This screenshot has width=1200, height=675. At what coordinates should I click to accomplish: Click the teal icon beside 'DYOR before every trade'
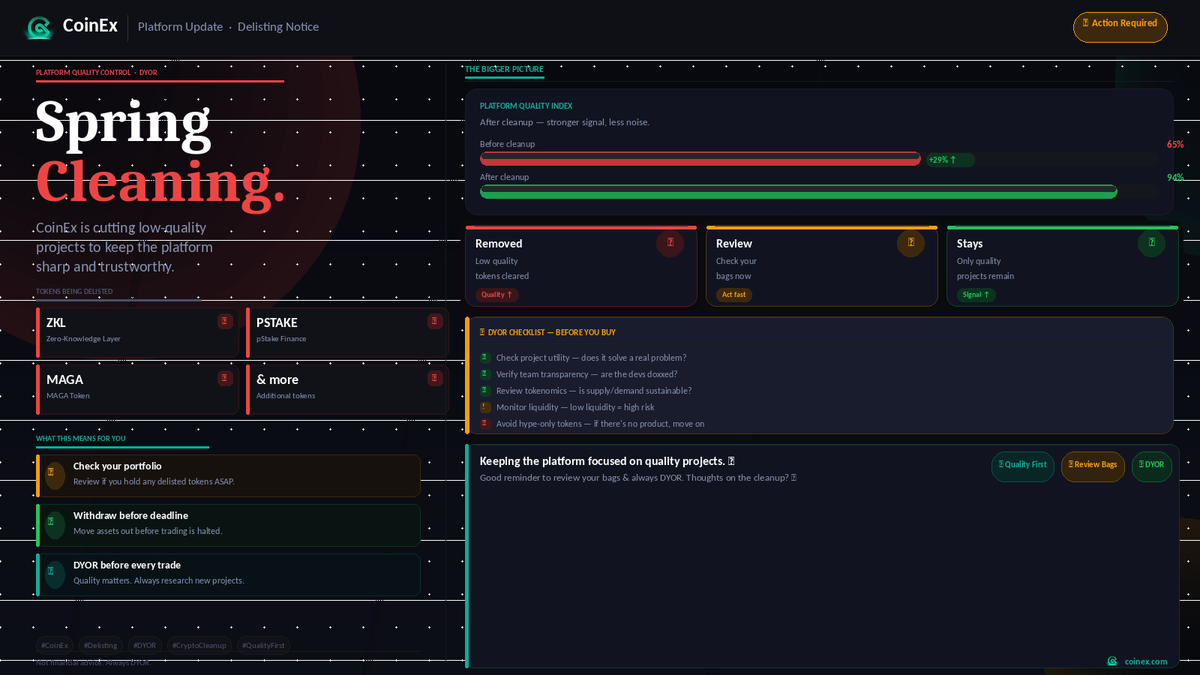pos(55,574)
